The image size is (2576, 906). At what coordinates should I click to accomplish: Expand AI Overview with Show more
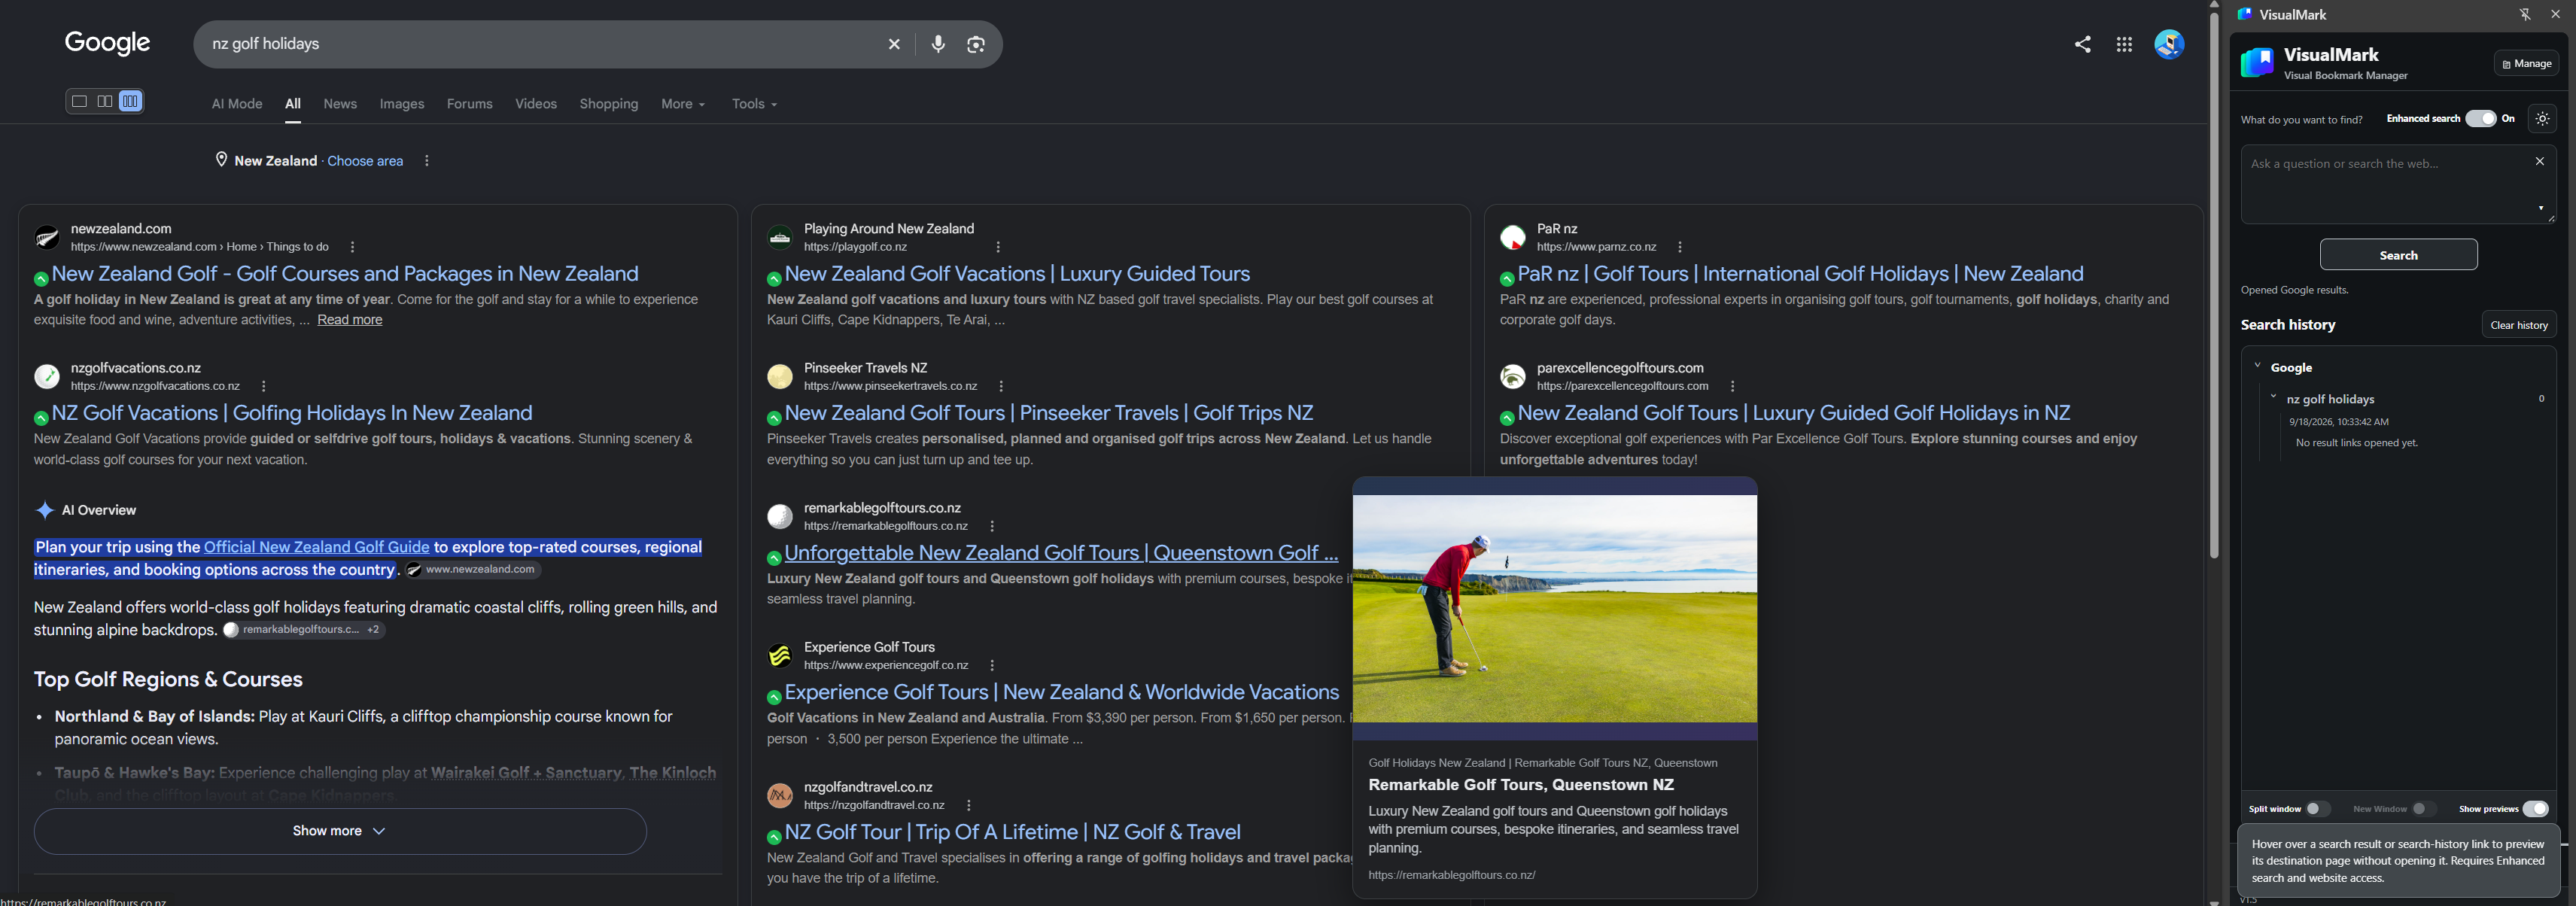coord(340,831)
